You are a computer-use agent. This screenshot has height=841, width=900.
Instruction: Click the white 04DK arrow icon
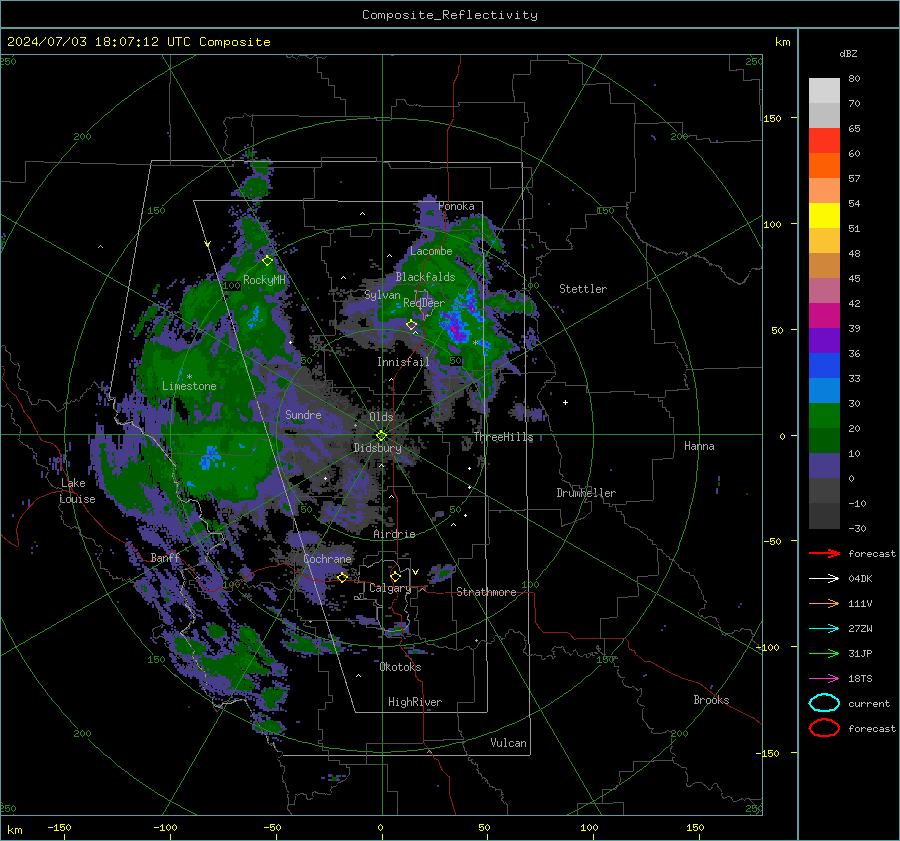click(x=824, y=579)
